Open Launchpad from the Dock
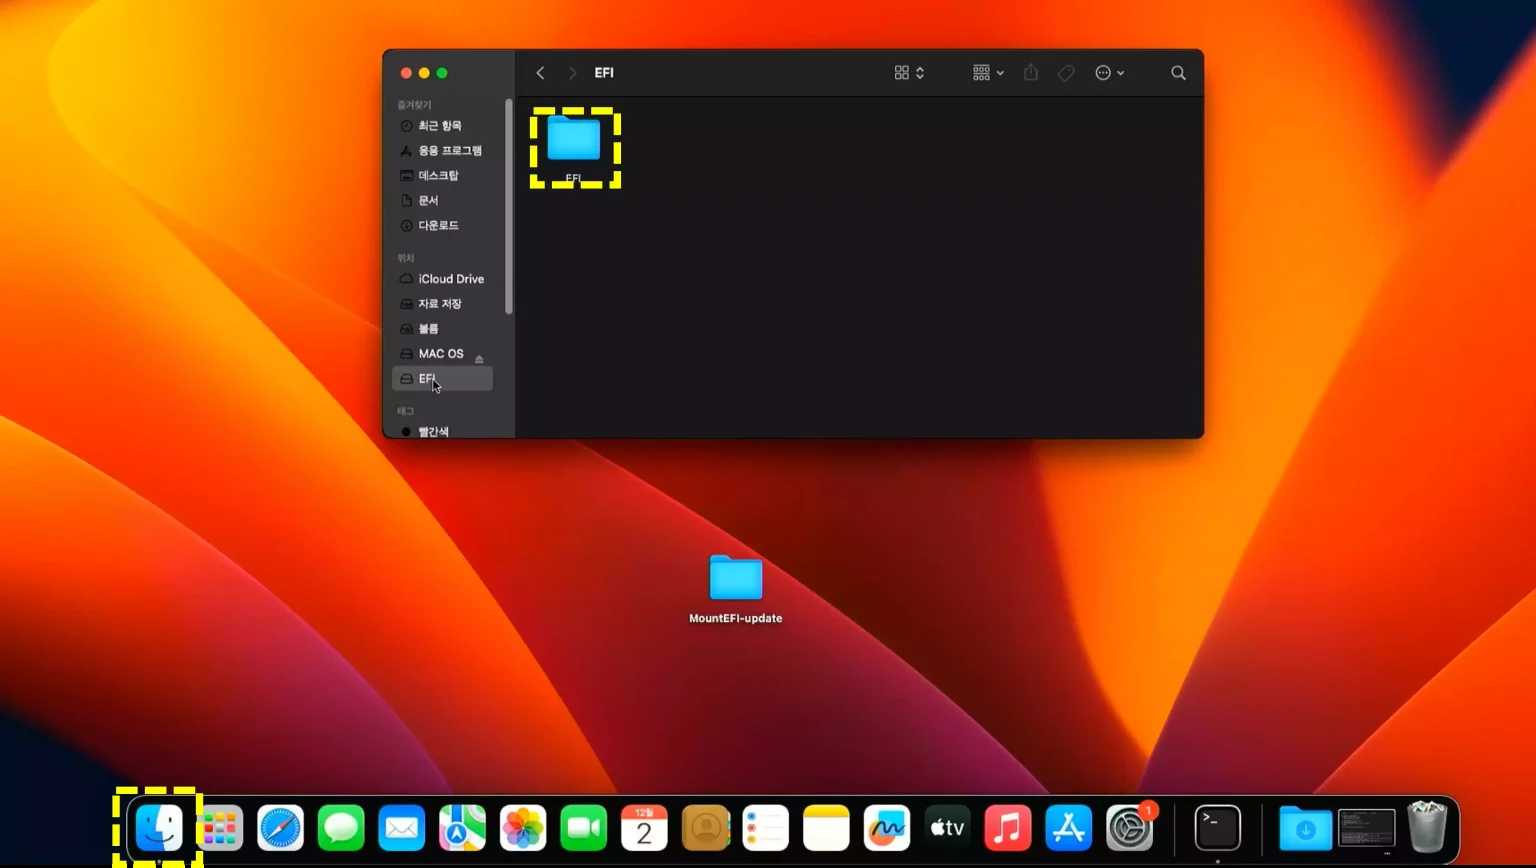1536x868 pixels. point(219,828)
